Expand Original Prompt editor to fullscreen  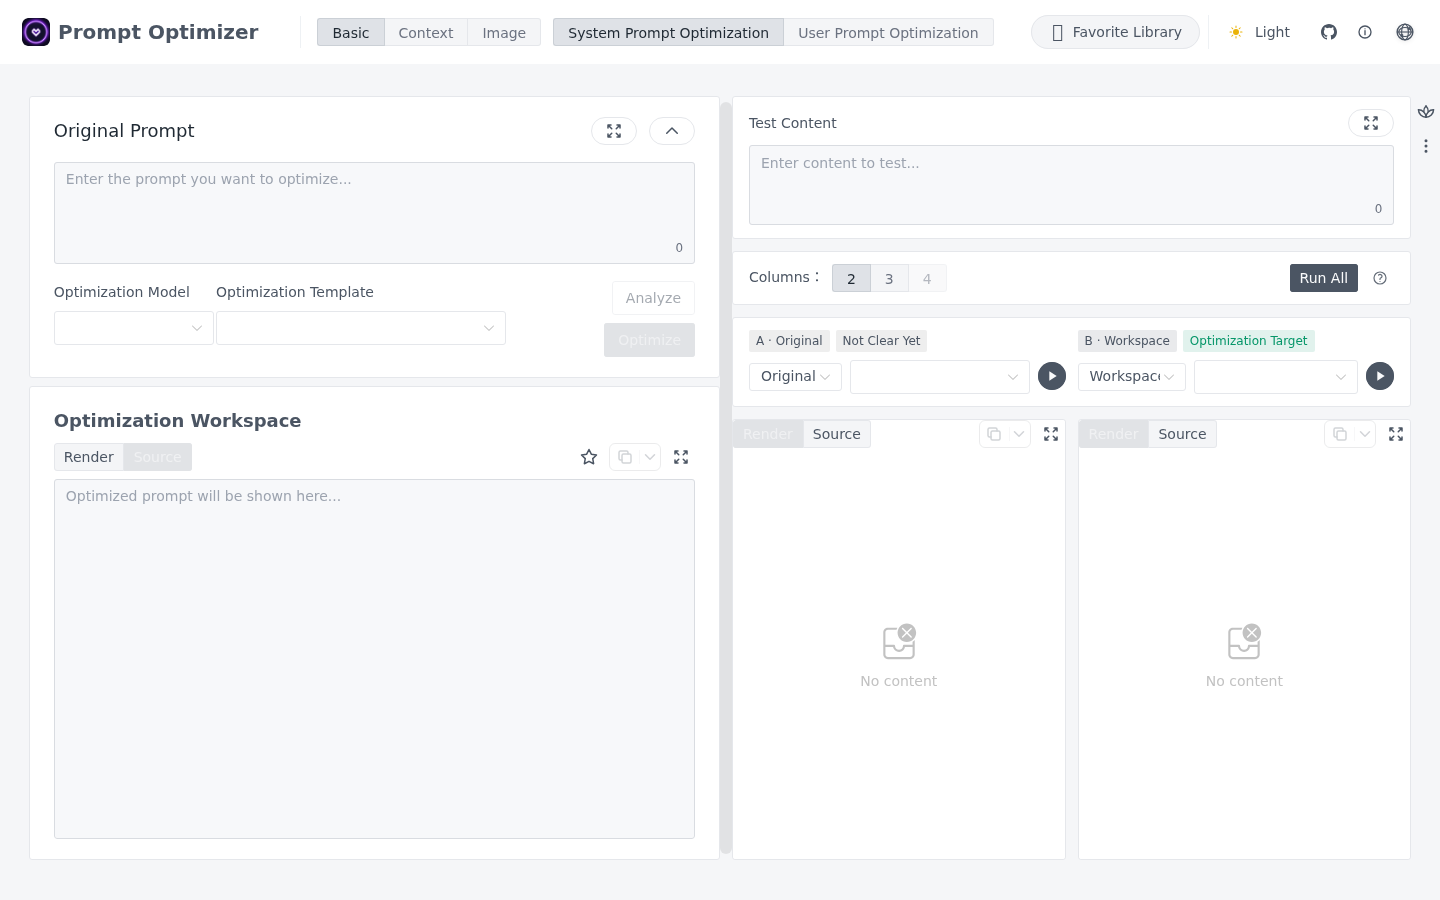point(614,131)
